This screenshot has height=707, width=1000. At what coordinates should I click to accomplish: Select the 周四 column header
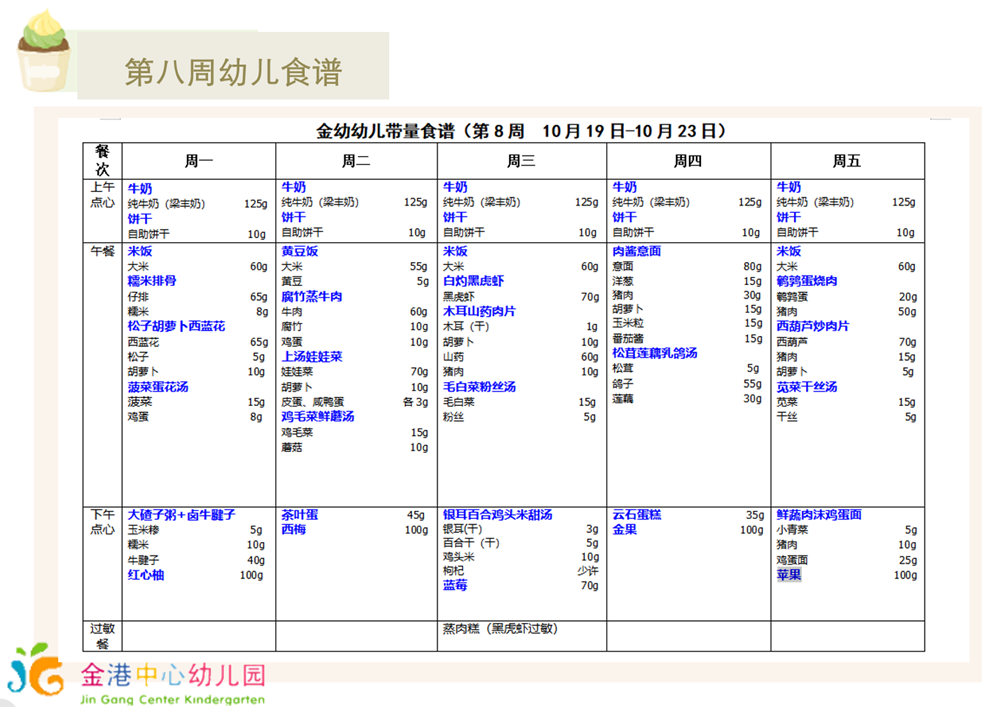688,161
